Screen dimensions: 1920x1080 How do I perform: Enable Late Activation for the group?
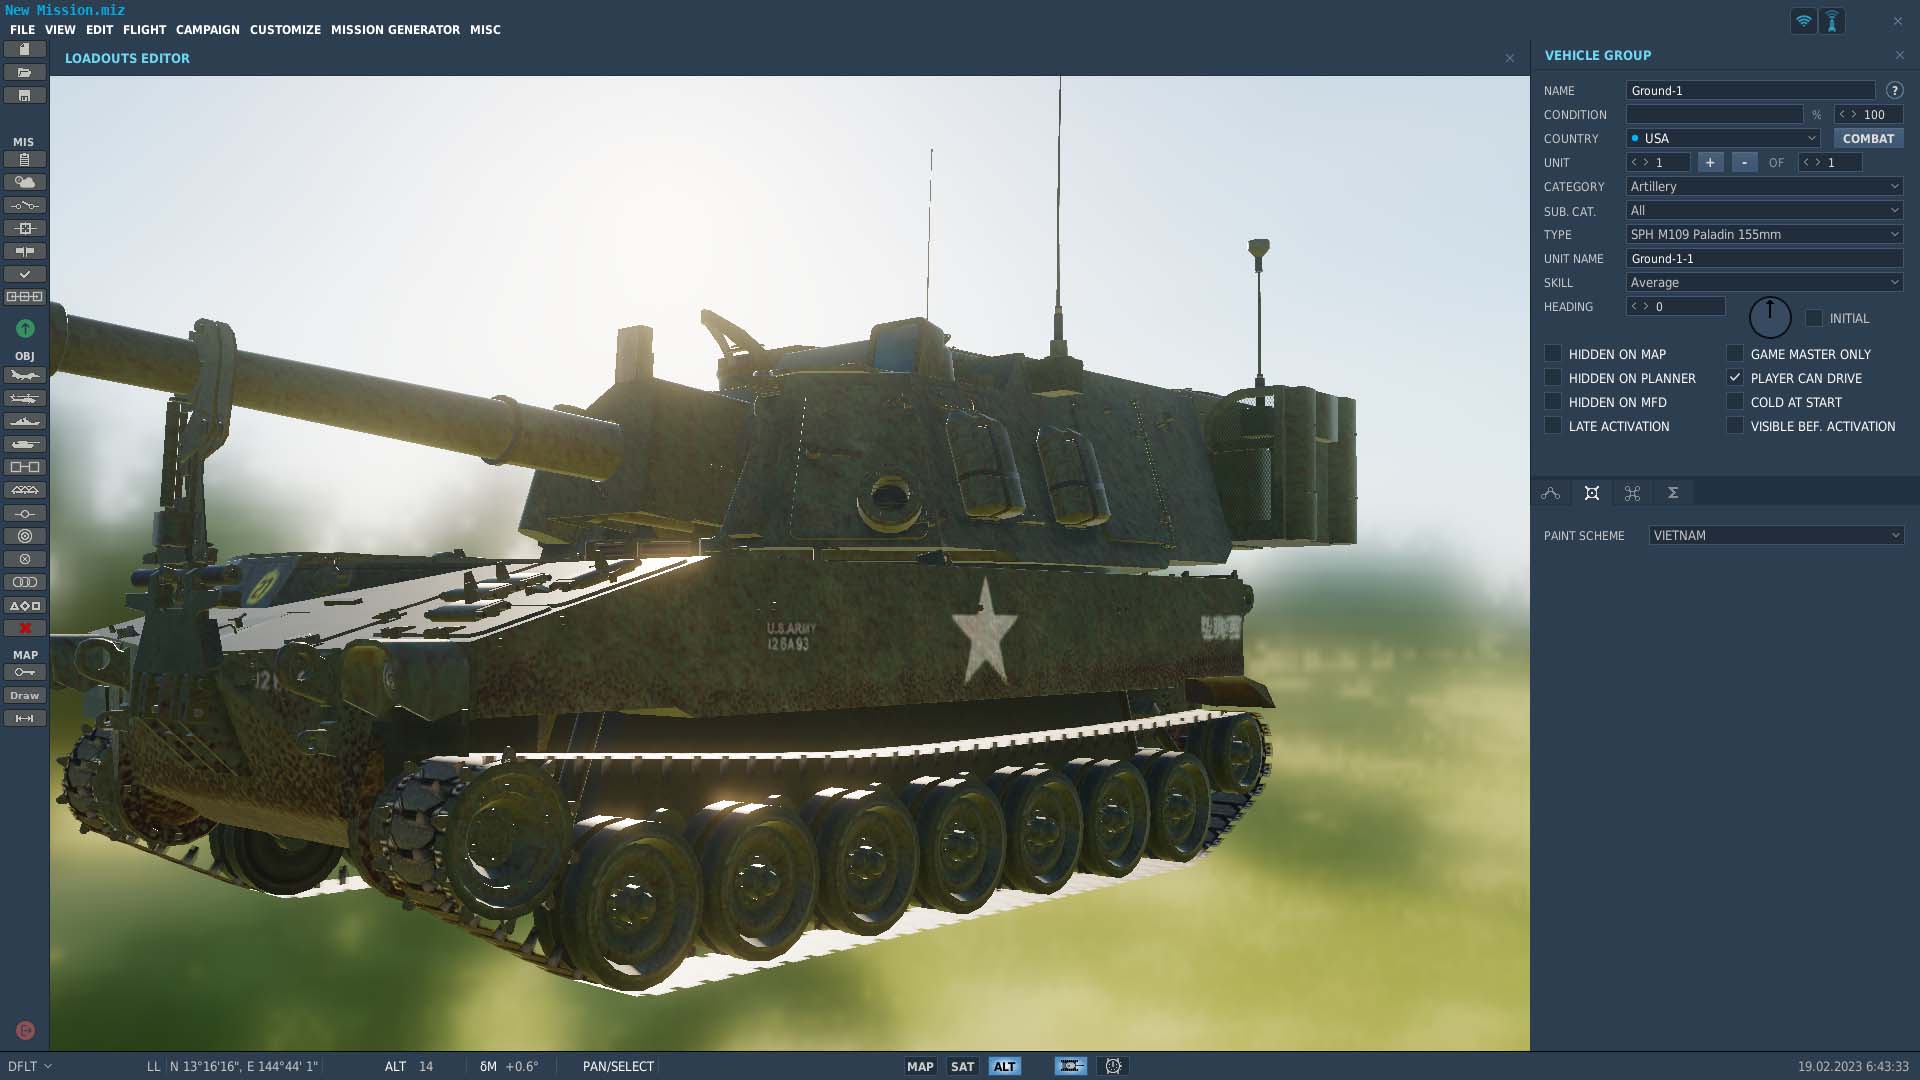[1553, 426]
